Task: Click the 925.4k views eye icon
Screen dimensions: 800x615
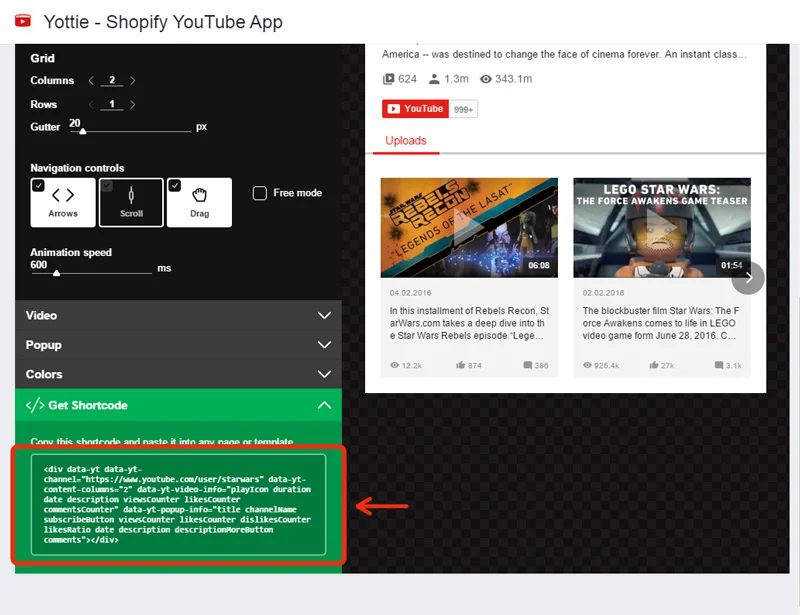Action: pyautogui.click(x=587, y=365)
